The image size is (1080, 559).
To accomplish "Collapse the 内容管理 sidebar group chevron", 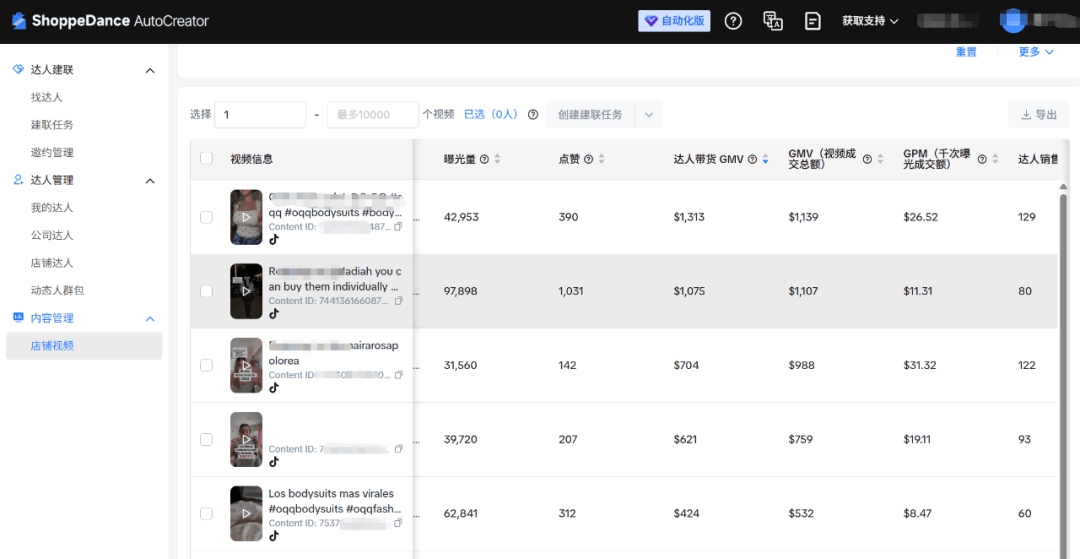I will pos(149,318).
